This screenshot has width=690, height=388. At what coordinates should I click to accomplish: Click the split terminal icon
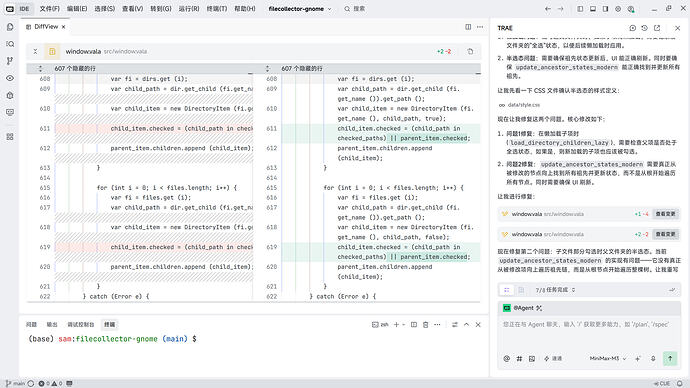point(414,325)
